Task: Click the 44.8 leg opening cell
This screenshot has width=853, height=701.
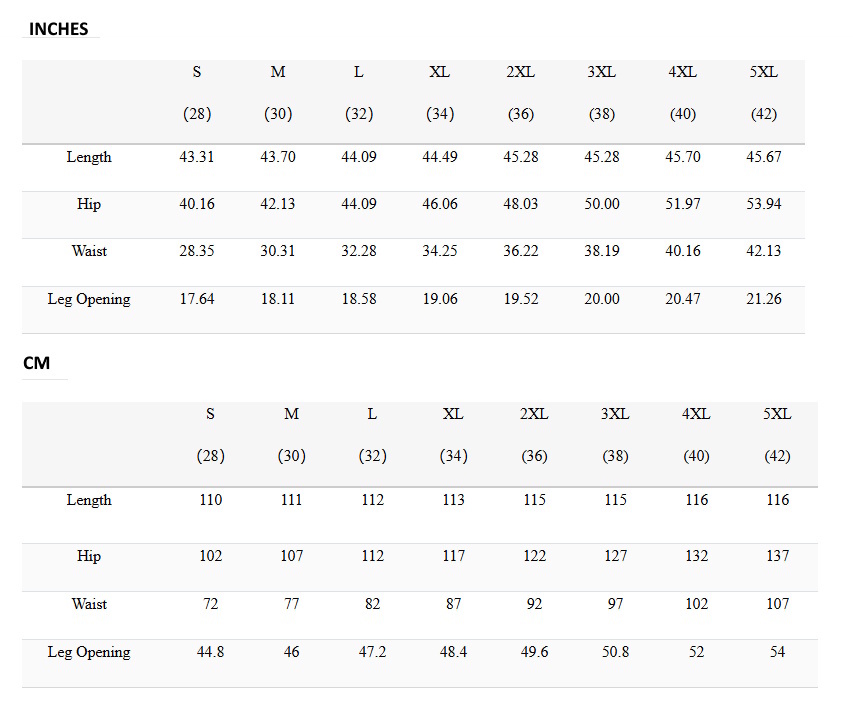Action: coord(211,652)
